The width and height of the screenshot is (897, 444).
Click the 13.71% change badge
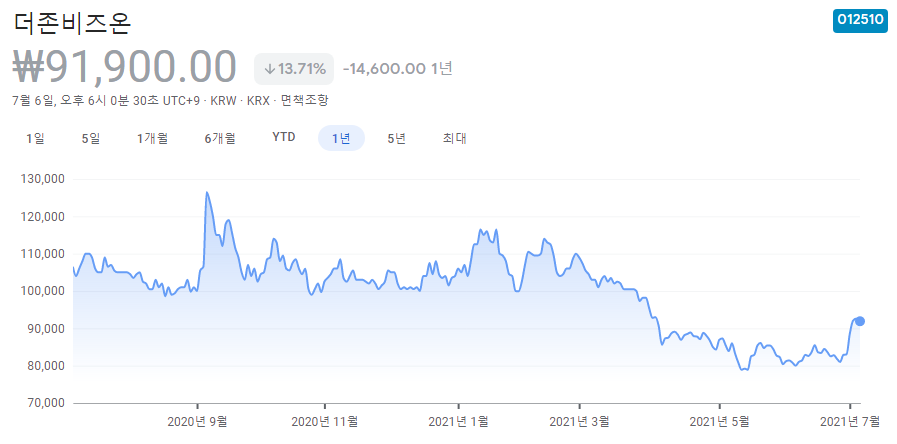tap(293, 69)
